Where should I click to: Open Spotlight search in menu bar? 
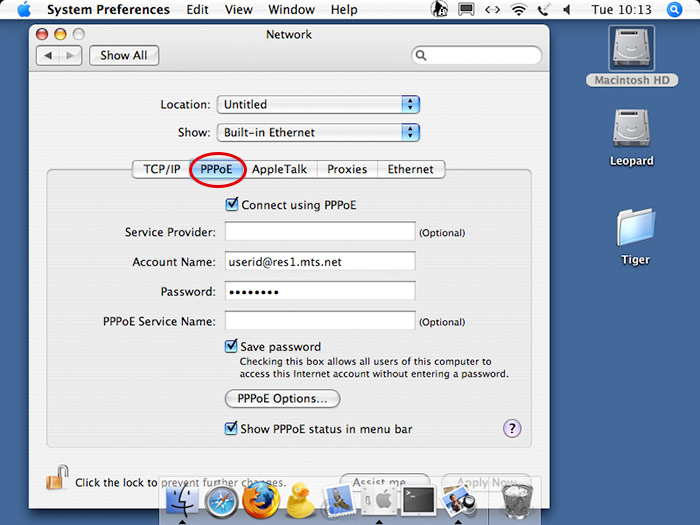(674, 9)
